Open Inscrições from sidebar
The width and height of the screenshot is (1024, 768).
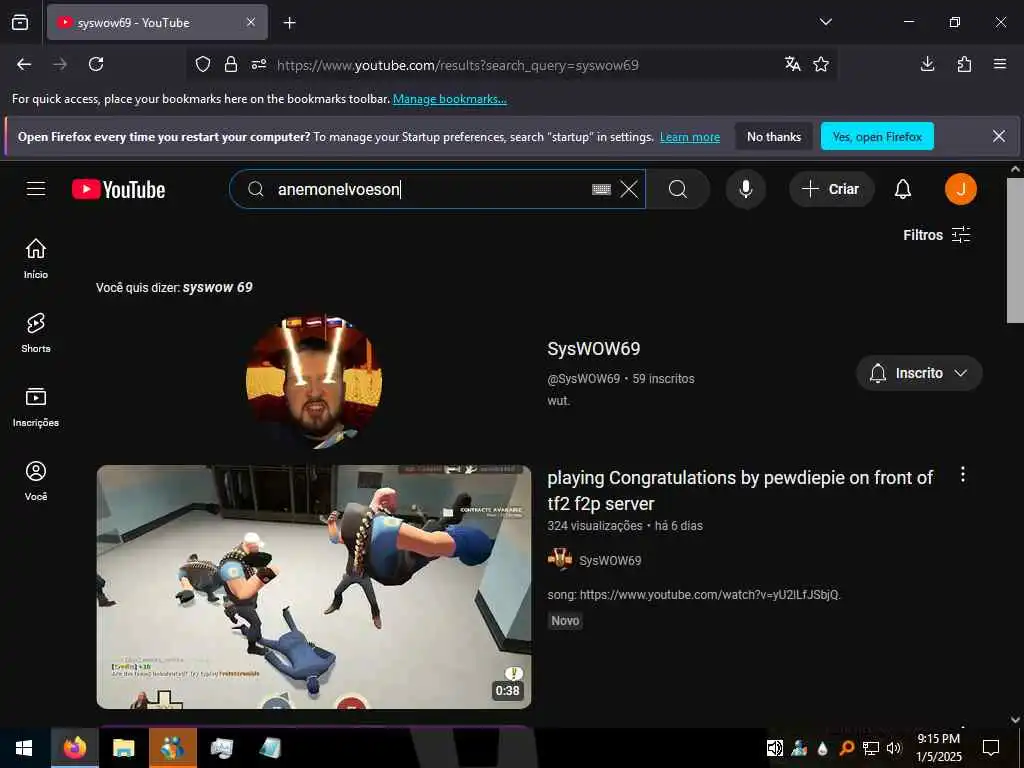pyautogui.click(x=36, y=407)
